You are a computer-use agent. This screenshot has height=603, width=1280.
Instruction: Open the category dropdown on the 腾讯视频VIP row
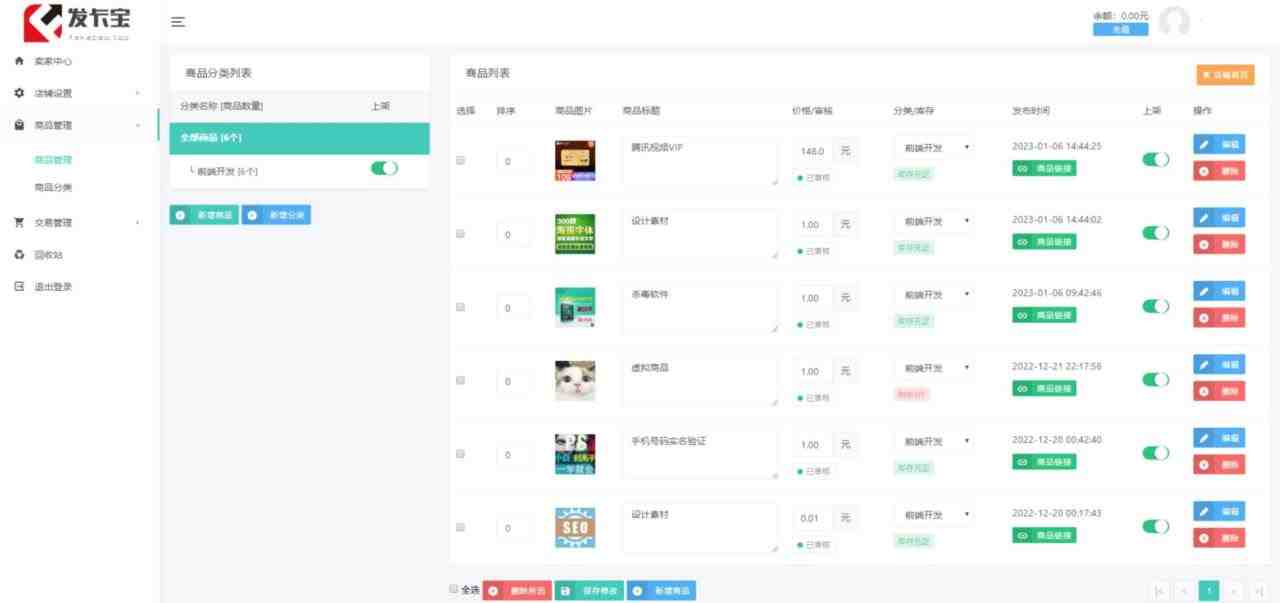pos(932,147)
